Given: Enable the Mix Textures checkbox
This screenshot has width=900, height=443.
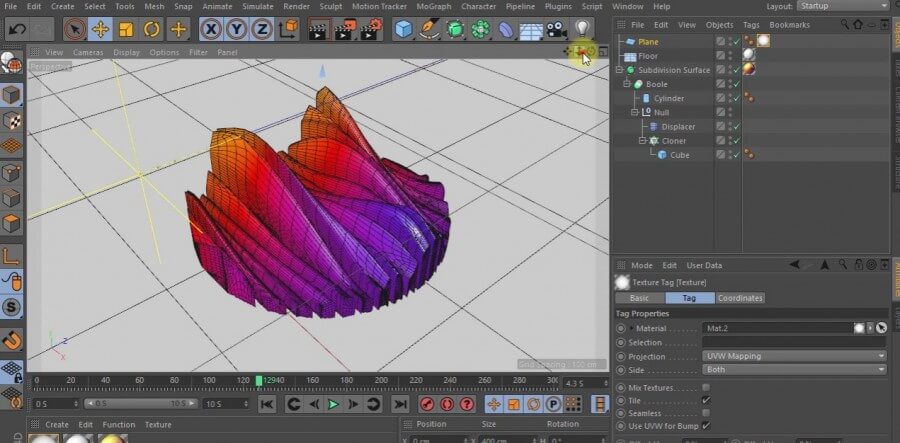Looking at the screenshot, I should click(706, 387).
